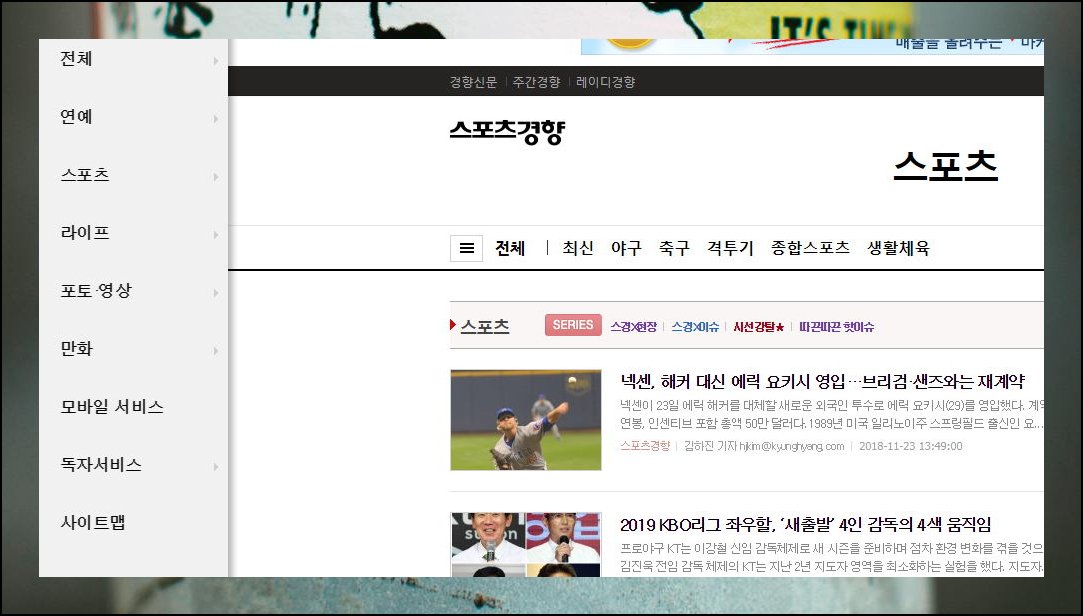Image resolution: width=1083 pixels, height=616 pixels.
Task: Click the 2018-11-23 13:49:00 timestamp
Action: [910, 446]
